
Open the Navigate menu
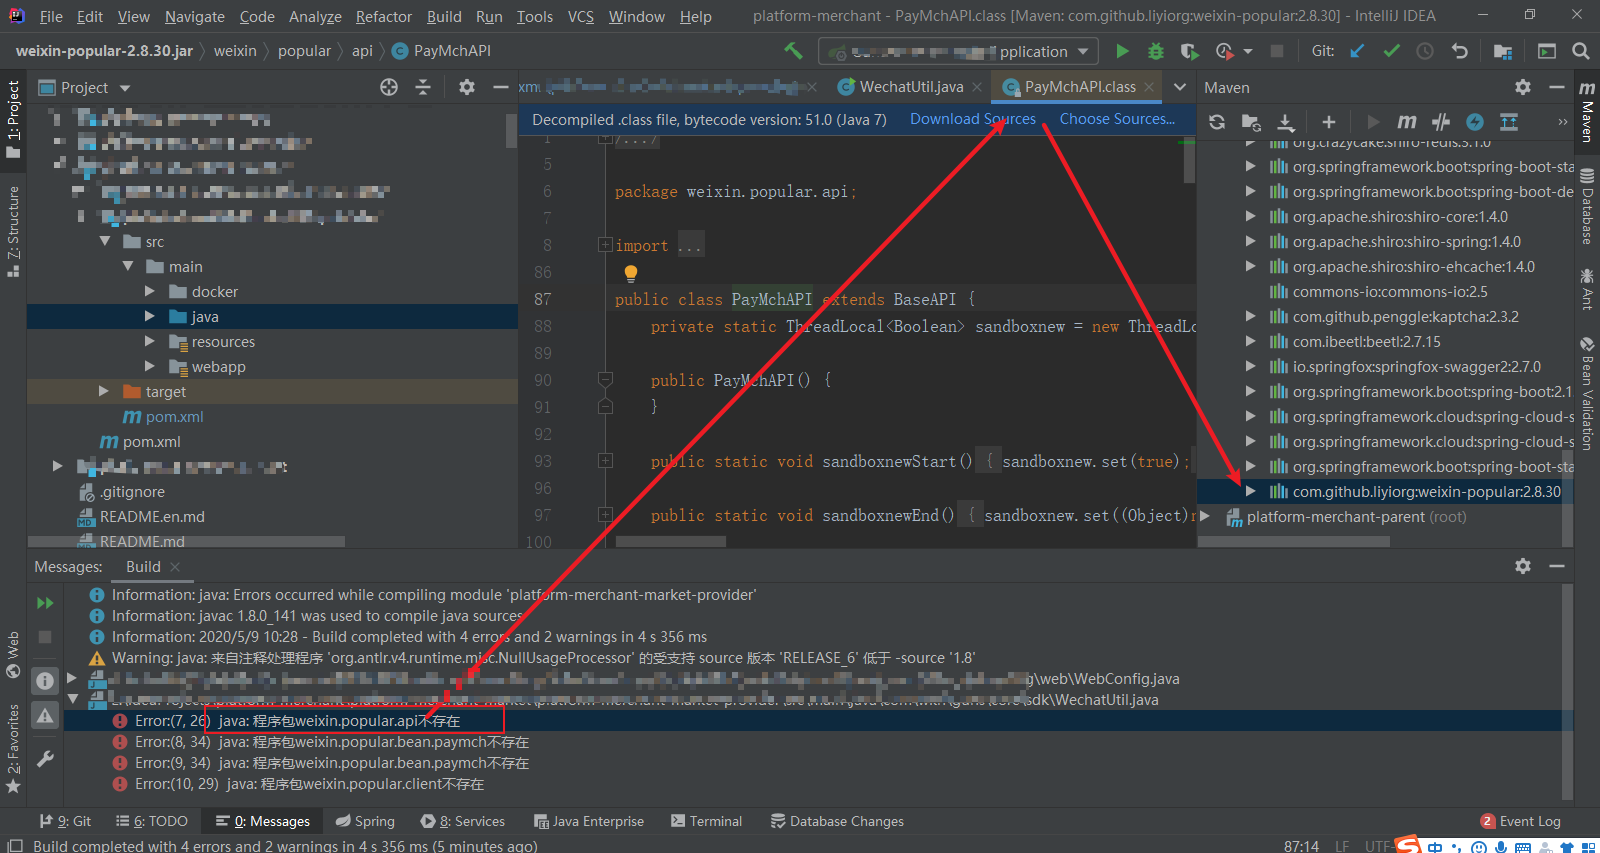pos(195,16)
